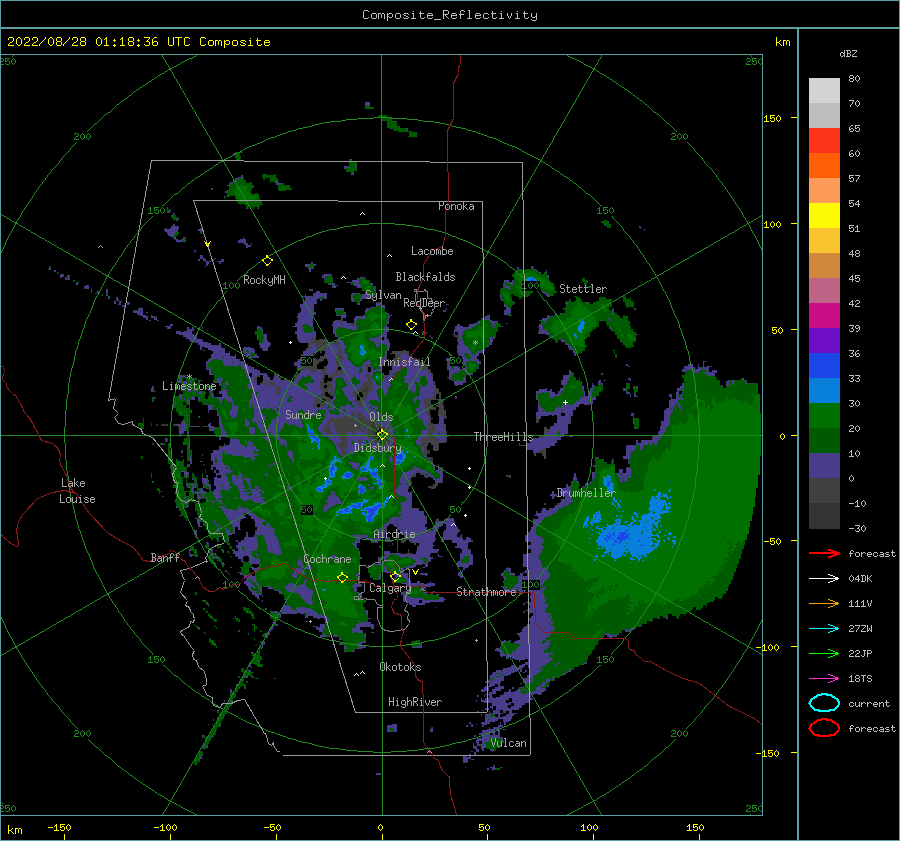Viewport: 900px width, 841px height.
Task: Click the ThreeHills city label
Action: pos(503,437)
